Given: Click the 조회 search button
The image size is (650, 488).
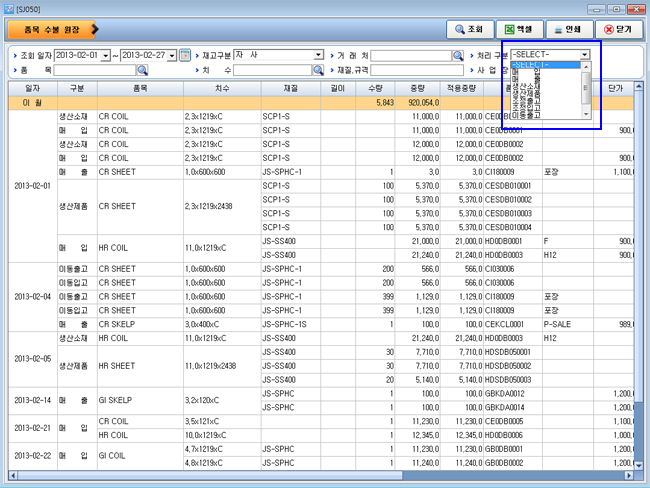Looking at the screenshot, I should pos(470,29).
